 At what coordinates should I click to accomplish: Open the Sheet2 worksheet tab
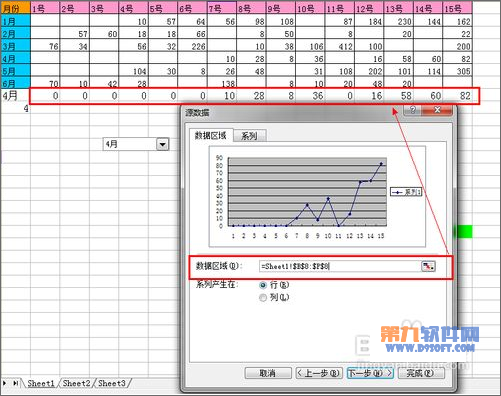(x=76, y=383)
